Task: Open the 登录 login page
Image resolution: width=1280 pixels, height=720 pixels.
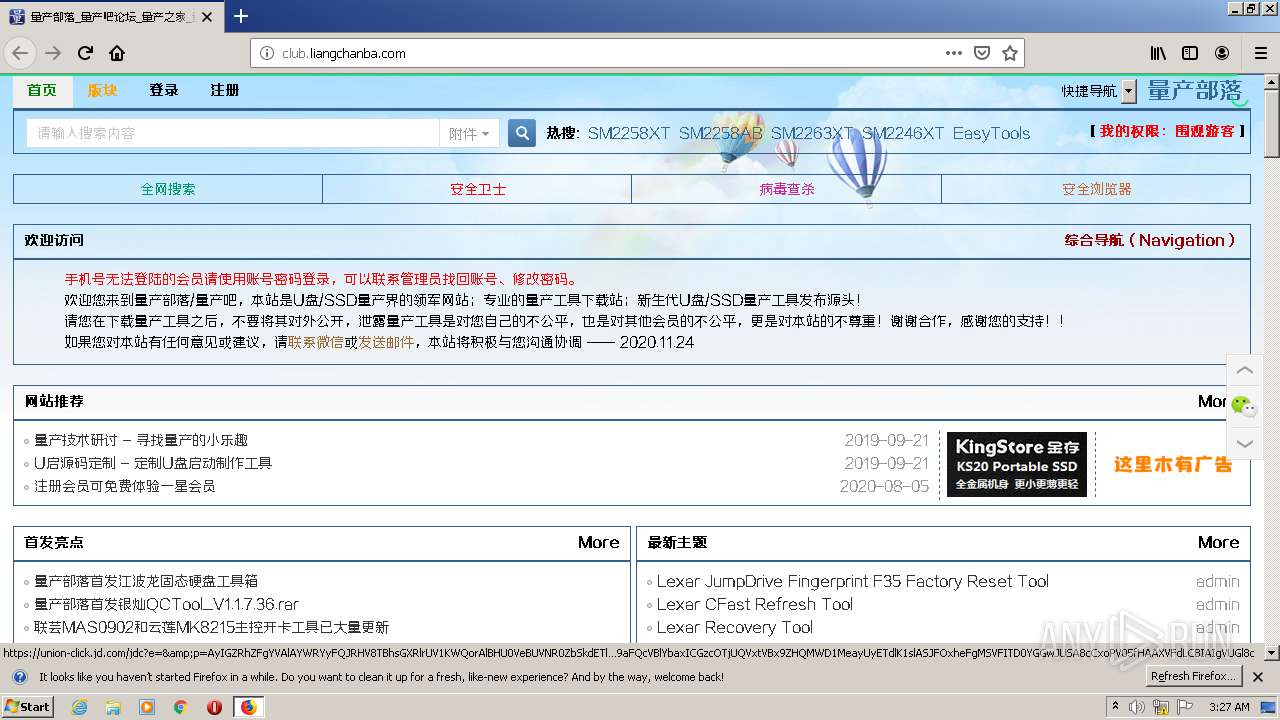Action: pos(163,90)
